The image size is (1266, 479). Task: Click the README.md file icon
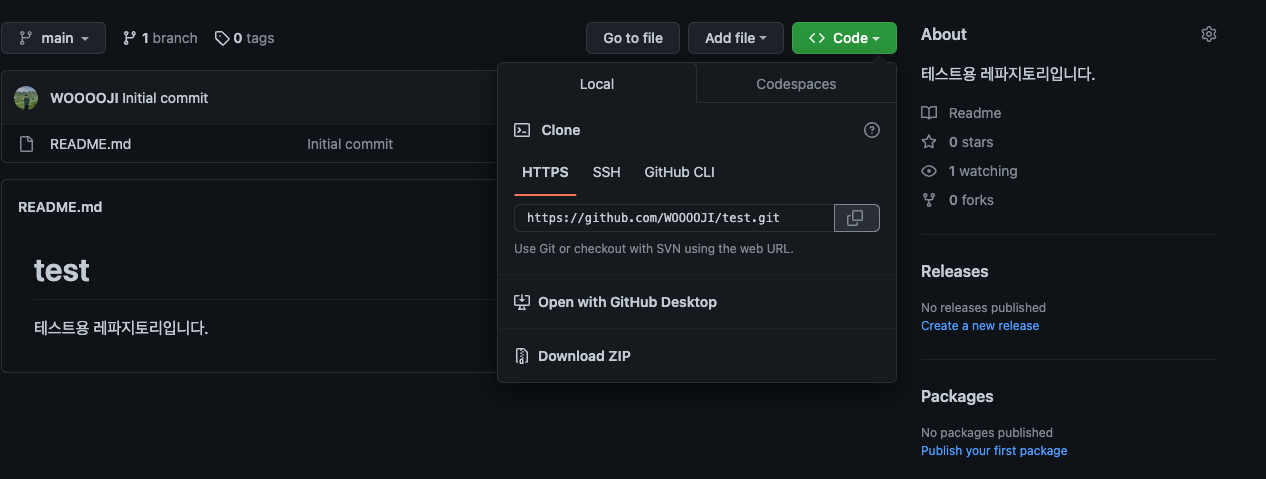26,144
